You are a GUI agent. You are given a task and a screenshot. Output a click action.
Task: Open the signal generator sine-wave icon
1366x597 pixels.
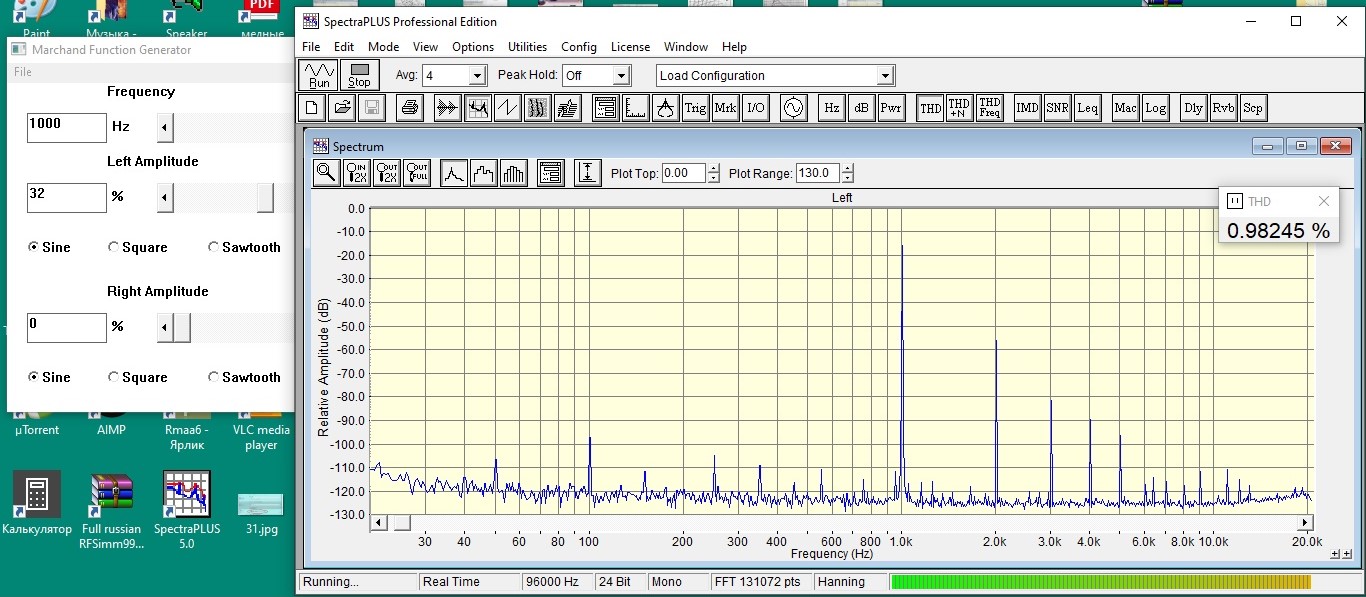point(793,108)
